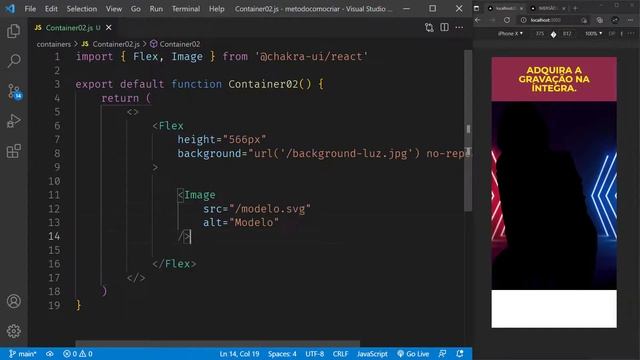
Task: Select language mode 'JavaScript'
Action: [372, 354]
